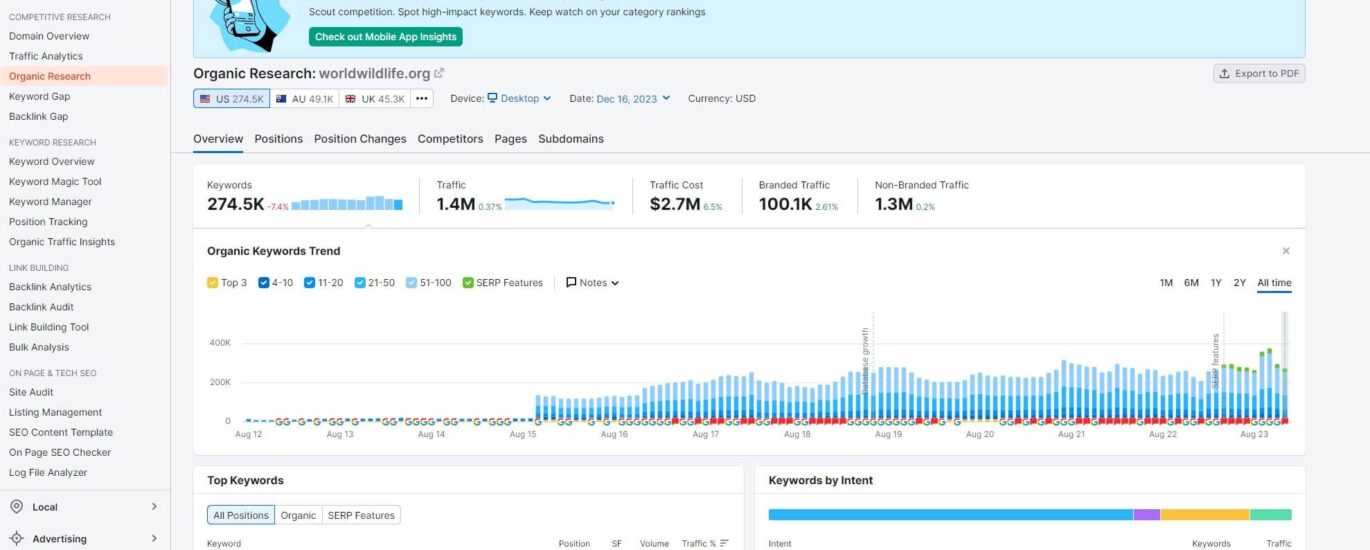Switch to the Competitors tab
This screenshot has width=1370, height=550.
450,139
